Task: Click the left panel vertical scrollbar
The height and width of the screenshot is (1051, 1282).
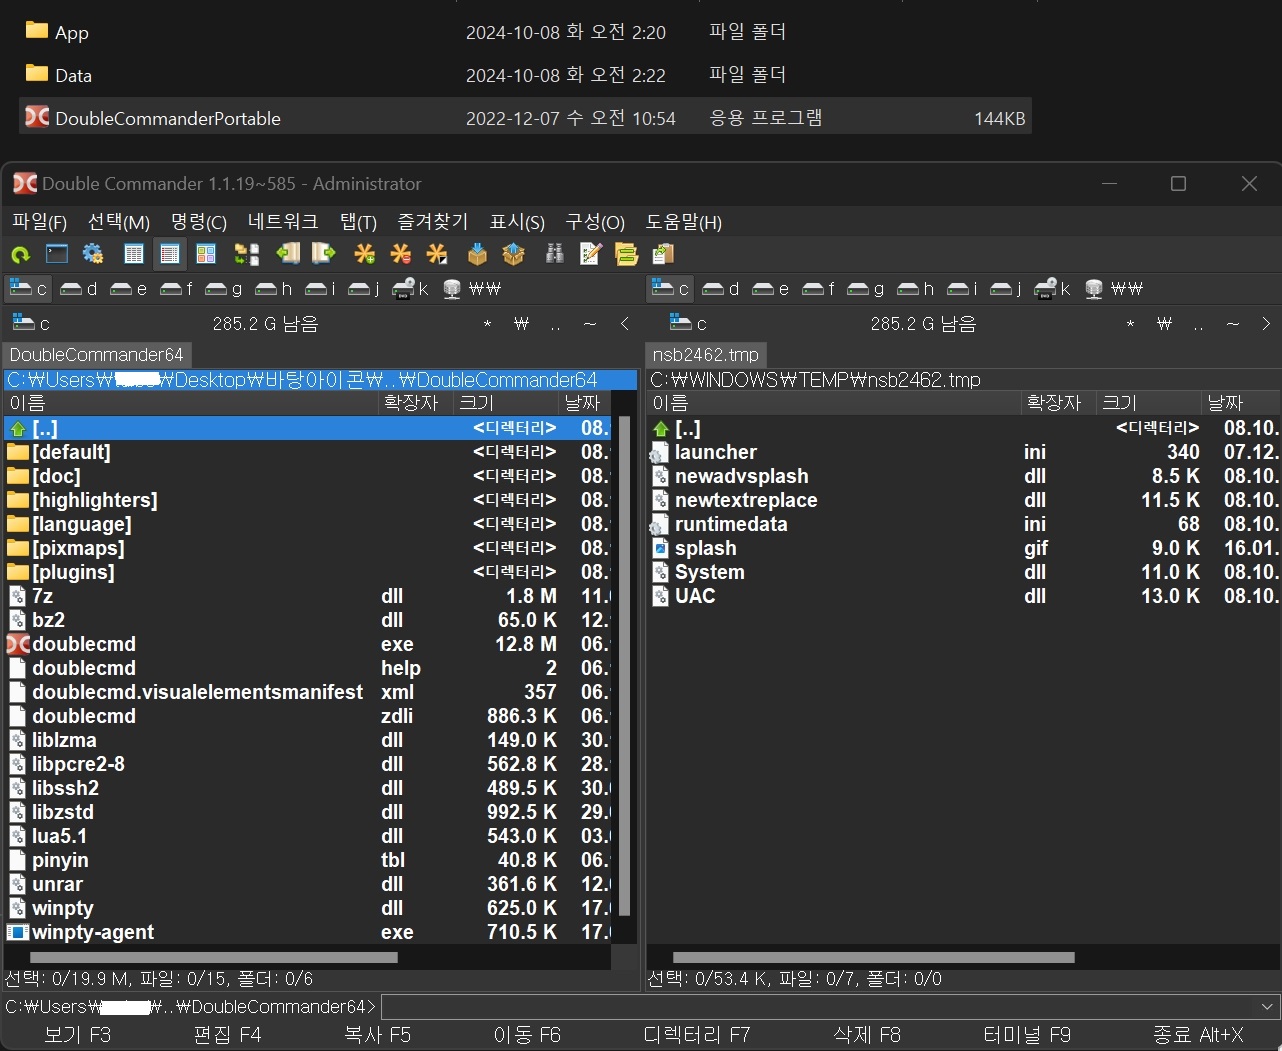Action: [x=624, y=667]
